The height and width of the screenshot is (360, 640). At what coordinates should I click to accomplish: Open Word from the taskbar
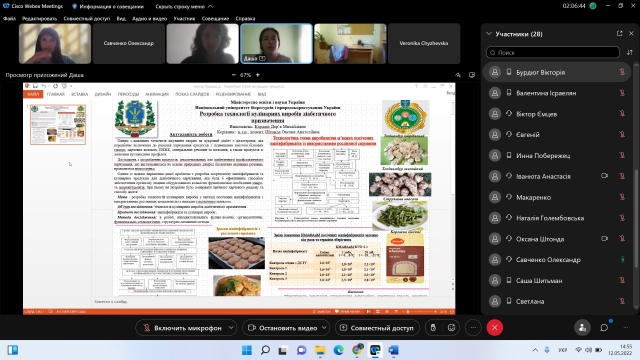pos(393,350)
